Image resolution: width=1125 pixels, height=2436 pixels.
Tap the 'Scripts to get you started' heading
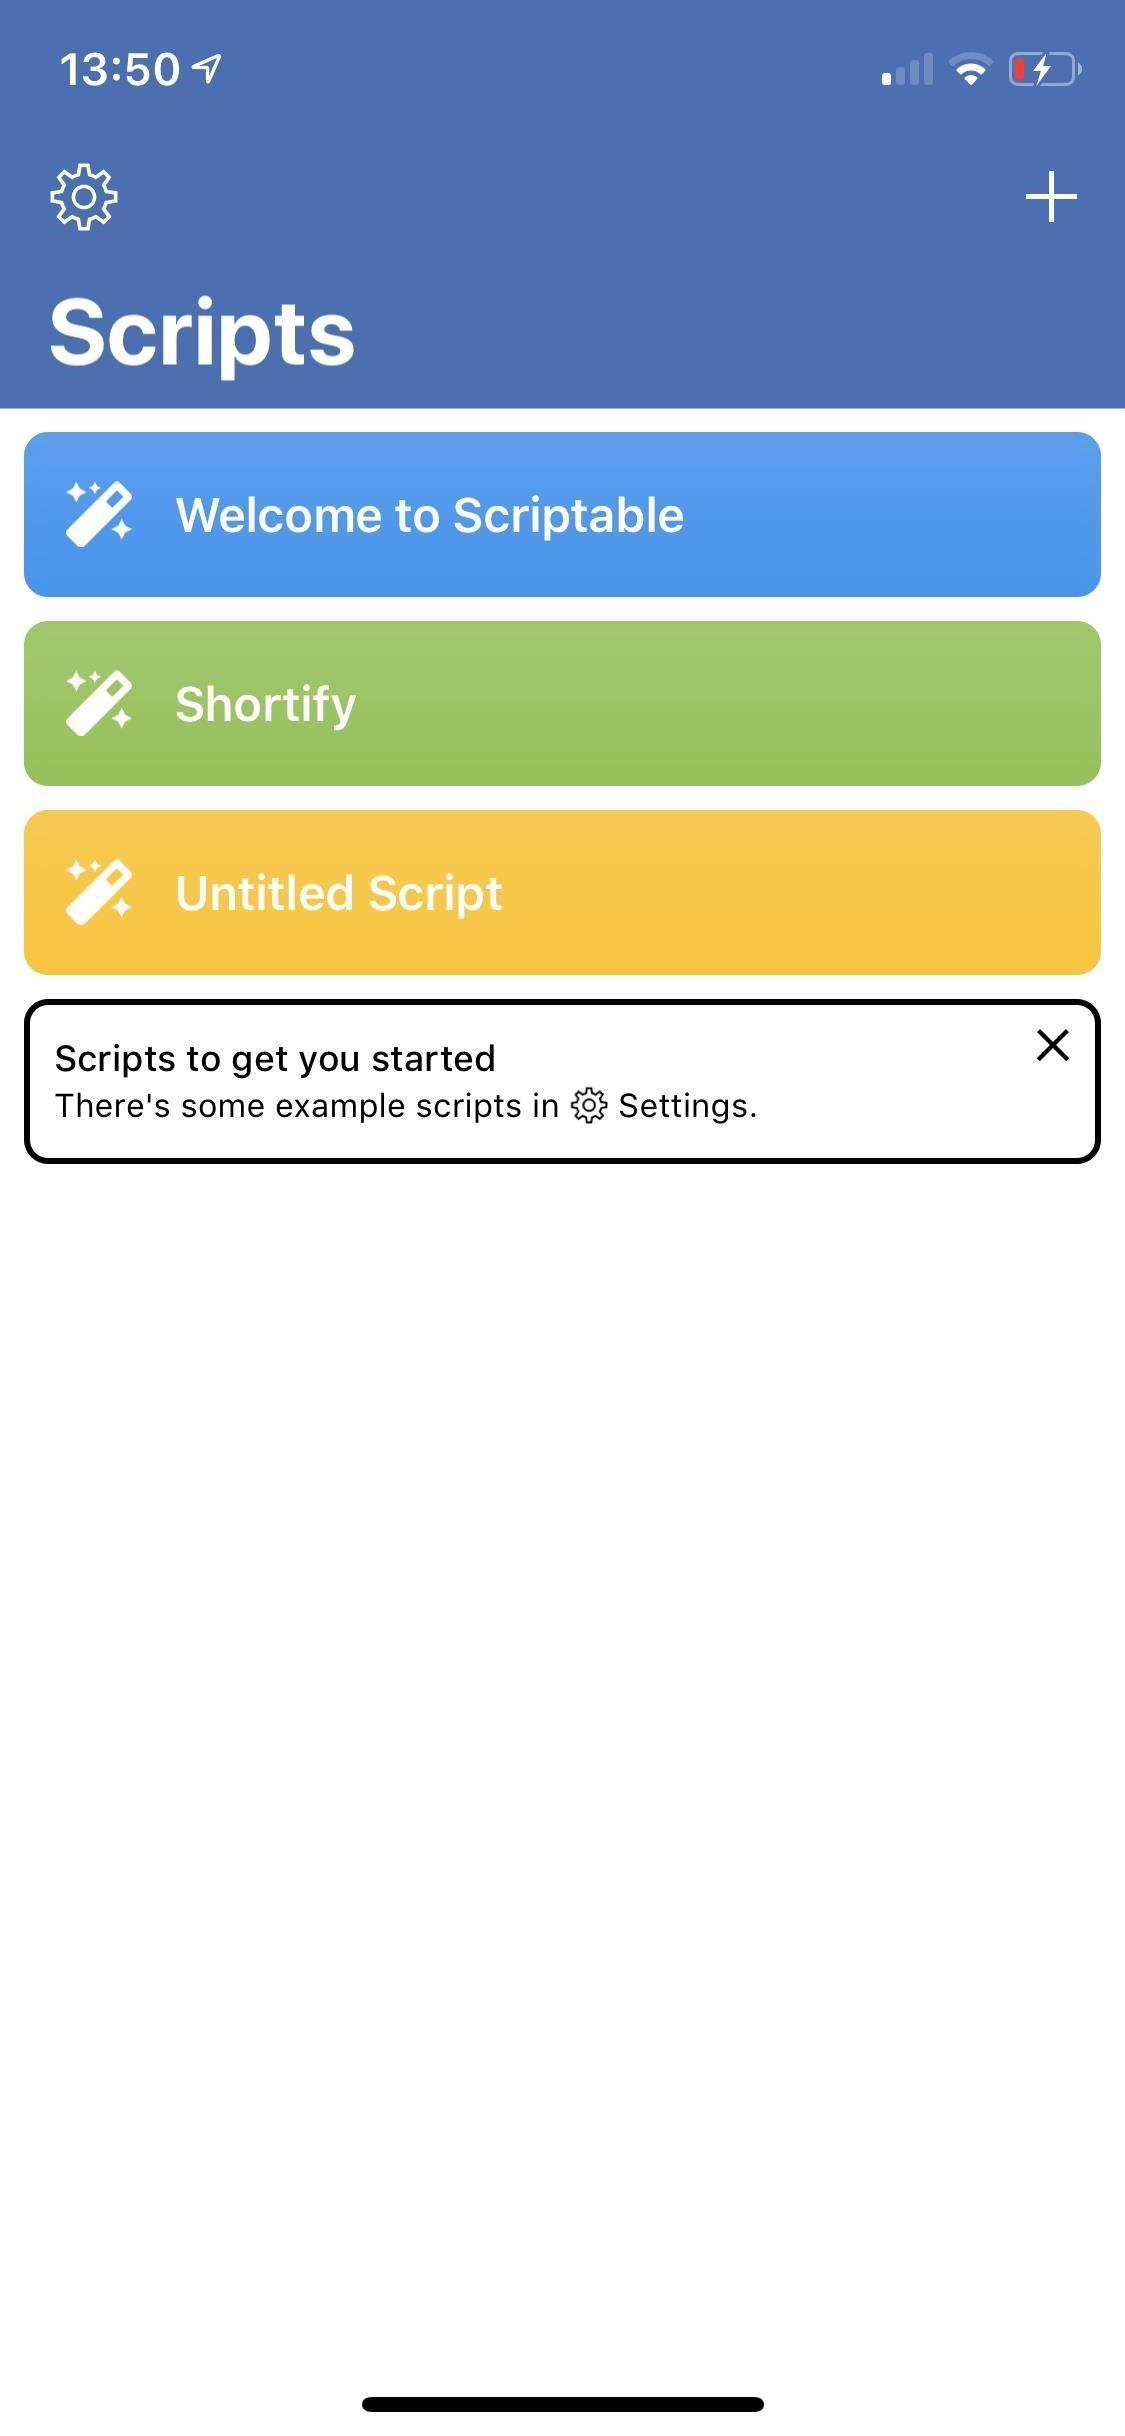pyautogui.click(x=275, y=1058)
